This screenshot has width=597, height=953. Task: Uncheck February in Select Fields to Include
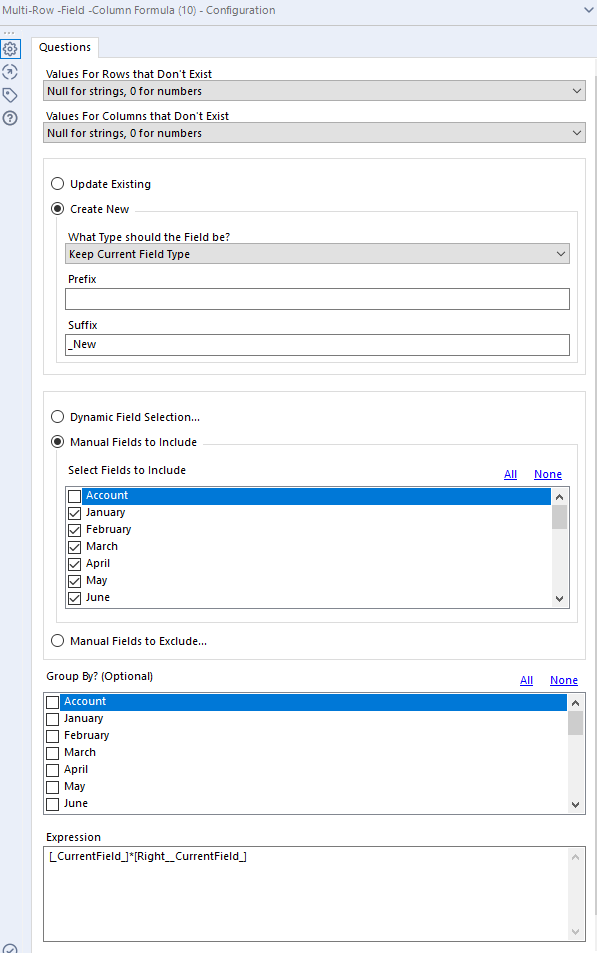(75, 530)
